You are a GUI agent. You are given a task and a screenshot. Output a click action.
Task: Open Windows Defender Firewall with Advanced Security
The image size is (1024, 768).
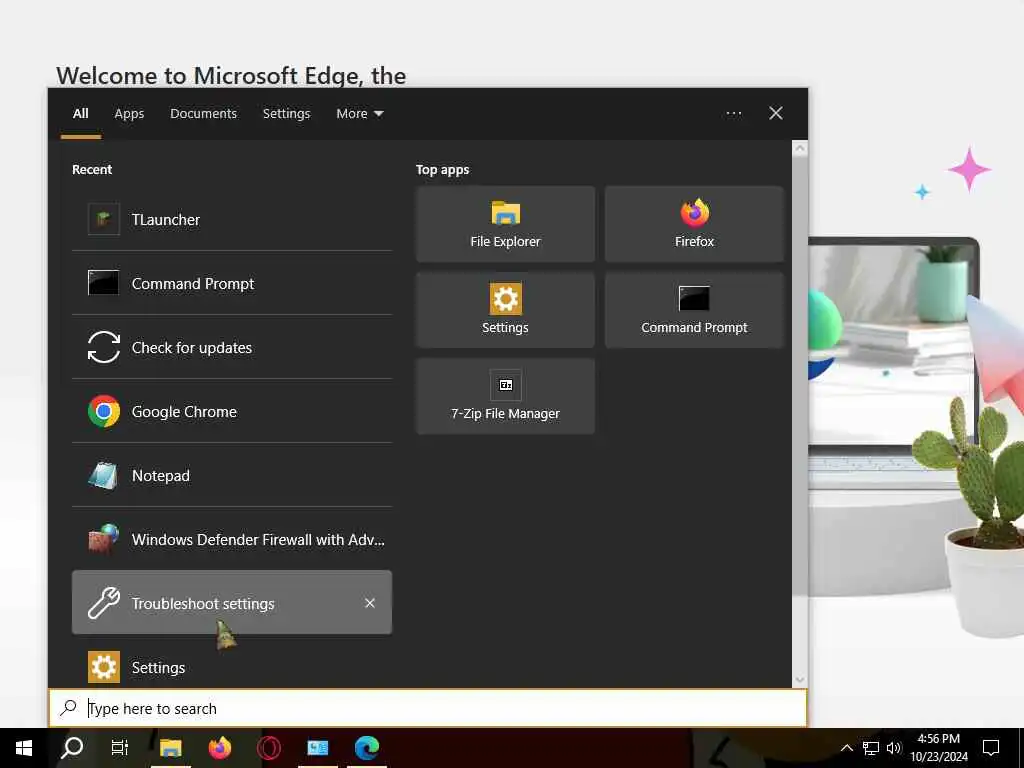(232, 539)
